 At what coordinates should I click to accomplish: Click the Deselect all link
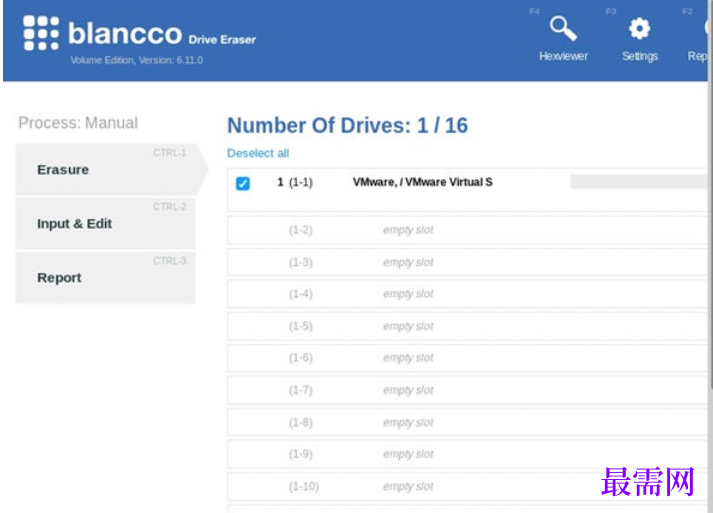point(258,153)
